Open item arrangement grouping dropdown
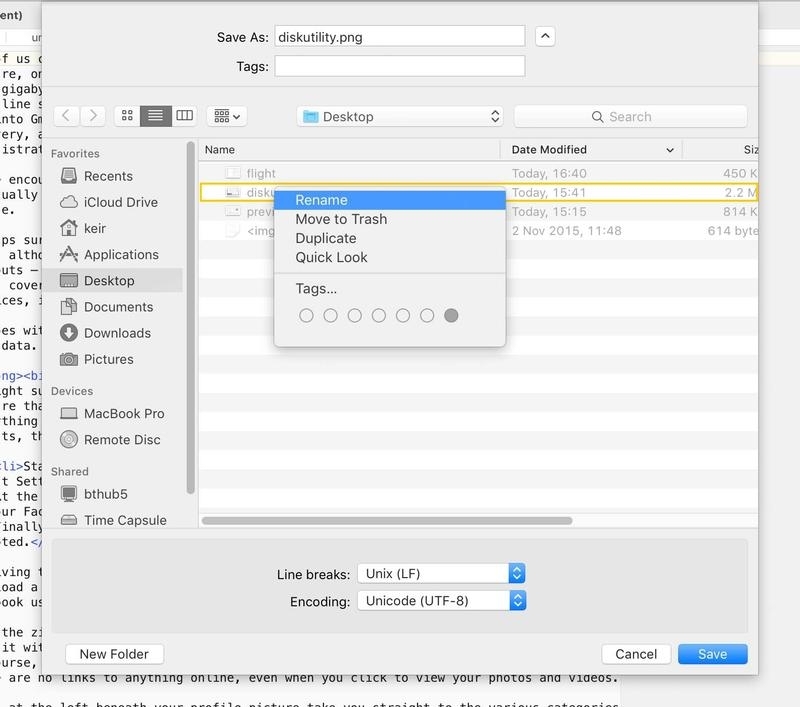 [x=227, y=116]
